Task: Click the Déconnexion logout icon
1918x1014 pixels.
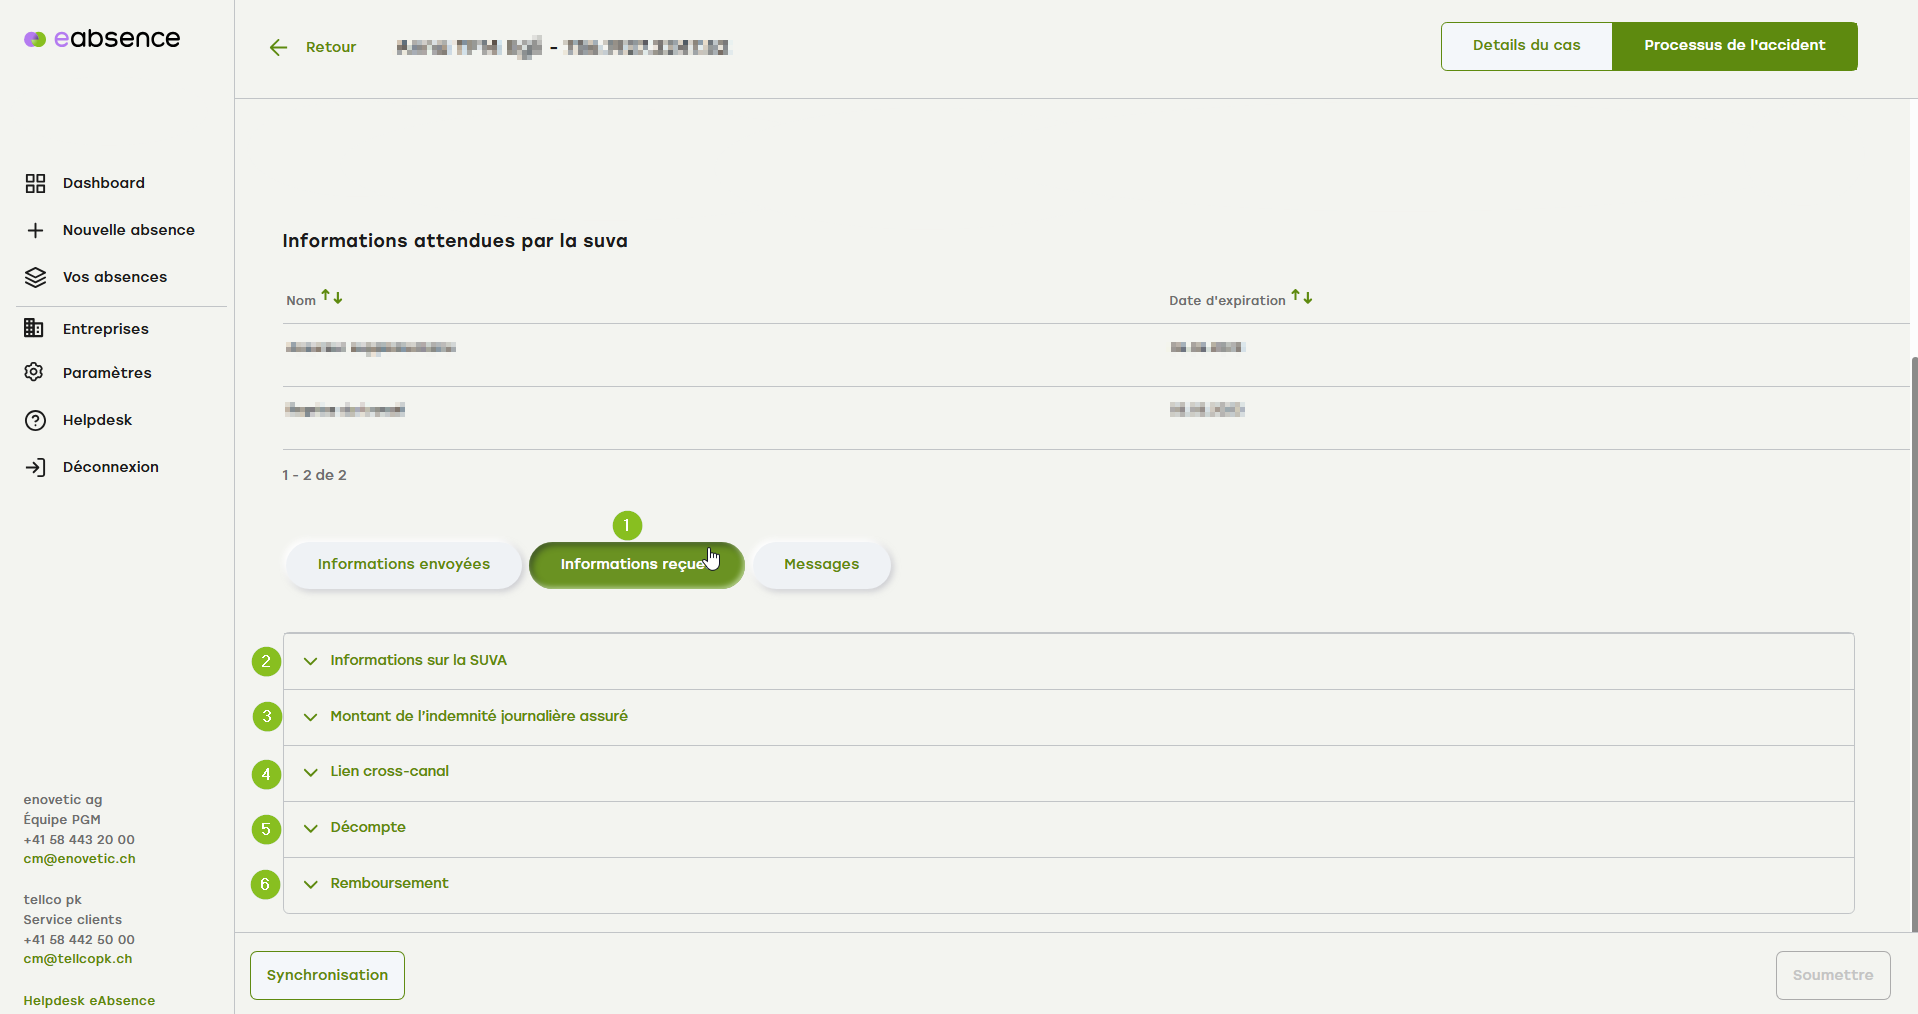Action: tap(35, 467)
